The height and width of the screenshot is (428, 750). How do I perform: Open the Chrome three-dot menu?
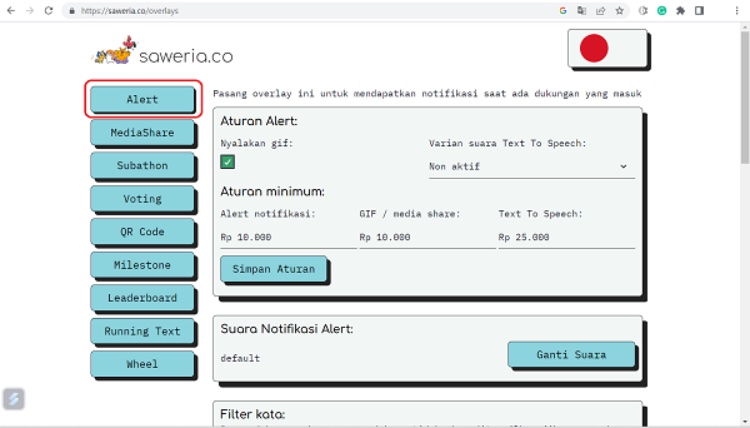737,11
